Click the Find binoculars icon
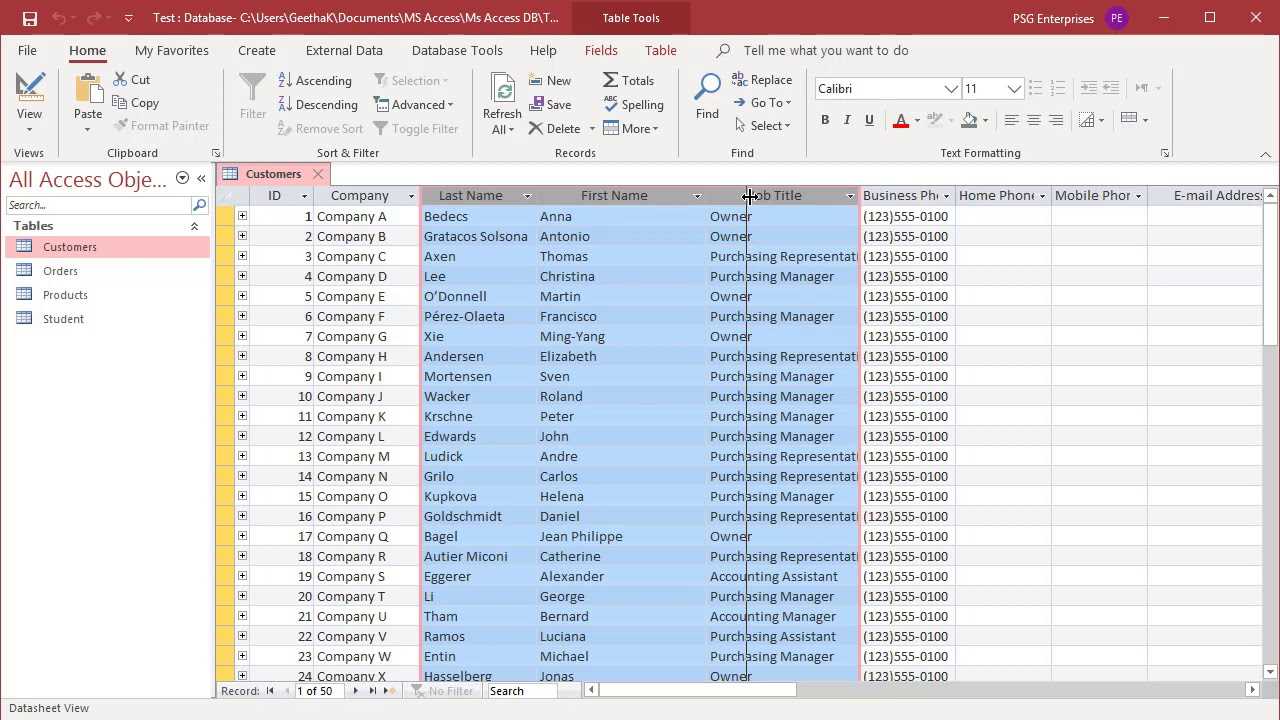The height and width of the screenshot is (720, 1280). tap(707, 88)
